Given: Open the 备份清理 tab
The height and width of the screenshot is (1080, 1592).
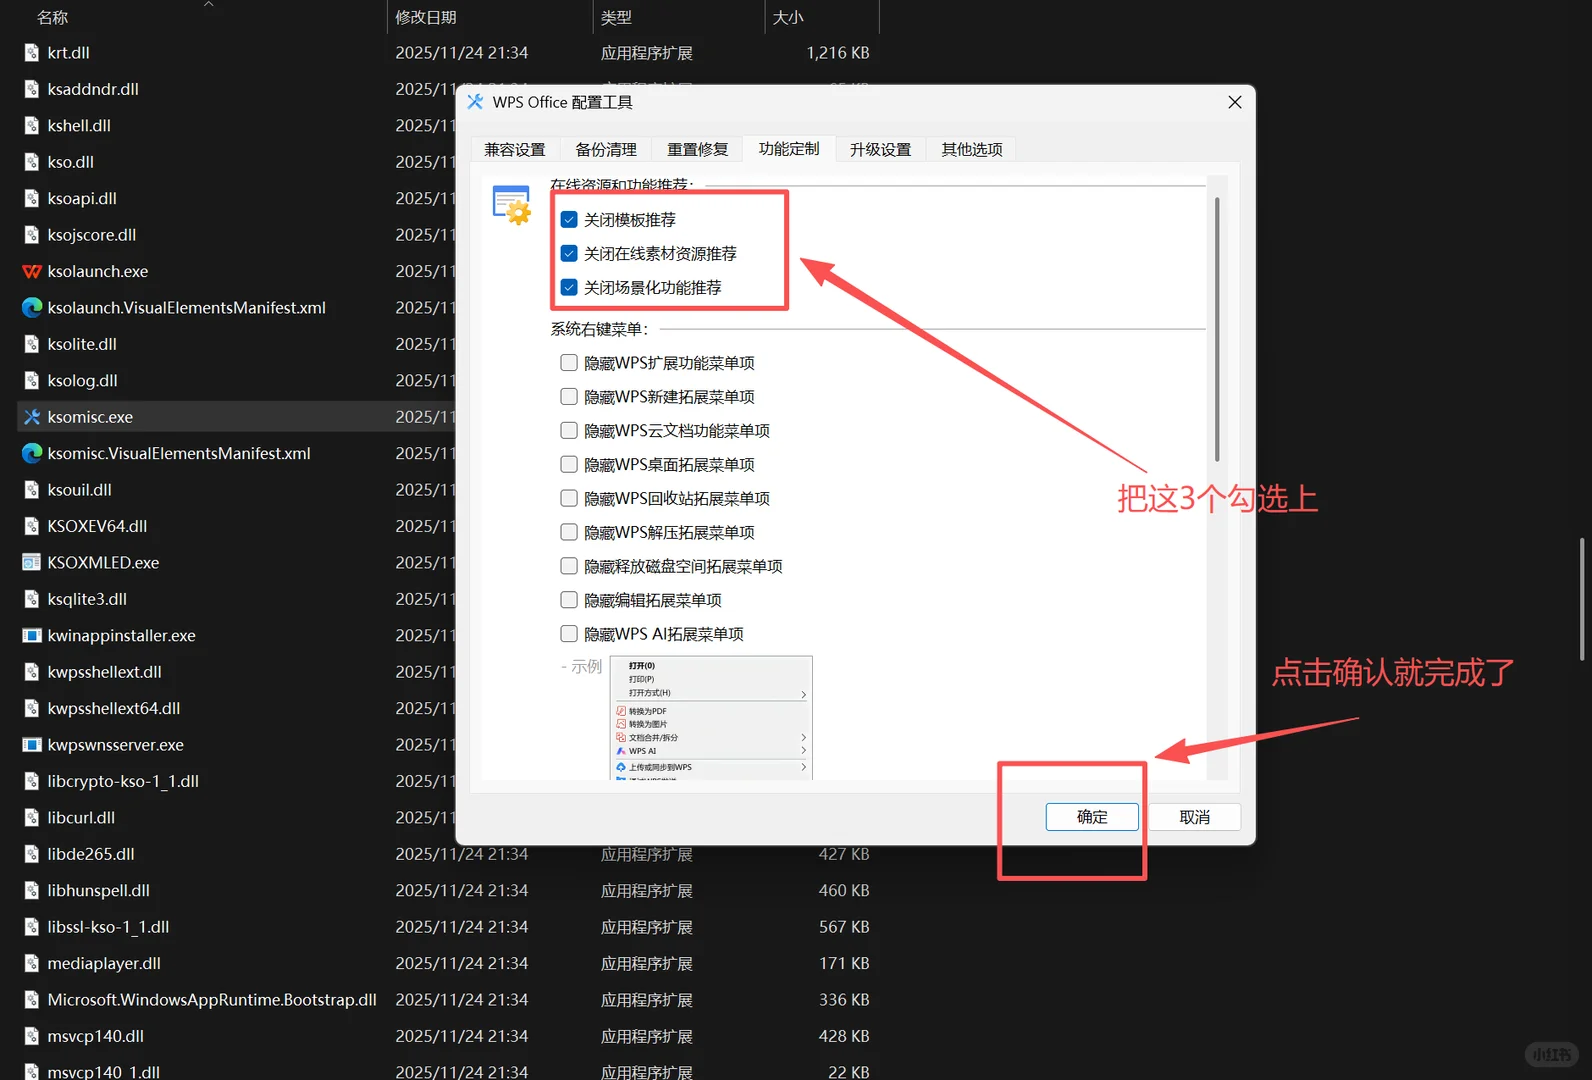Looking at the screenshot, I should (x=606, y=150).
